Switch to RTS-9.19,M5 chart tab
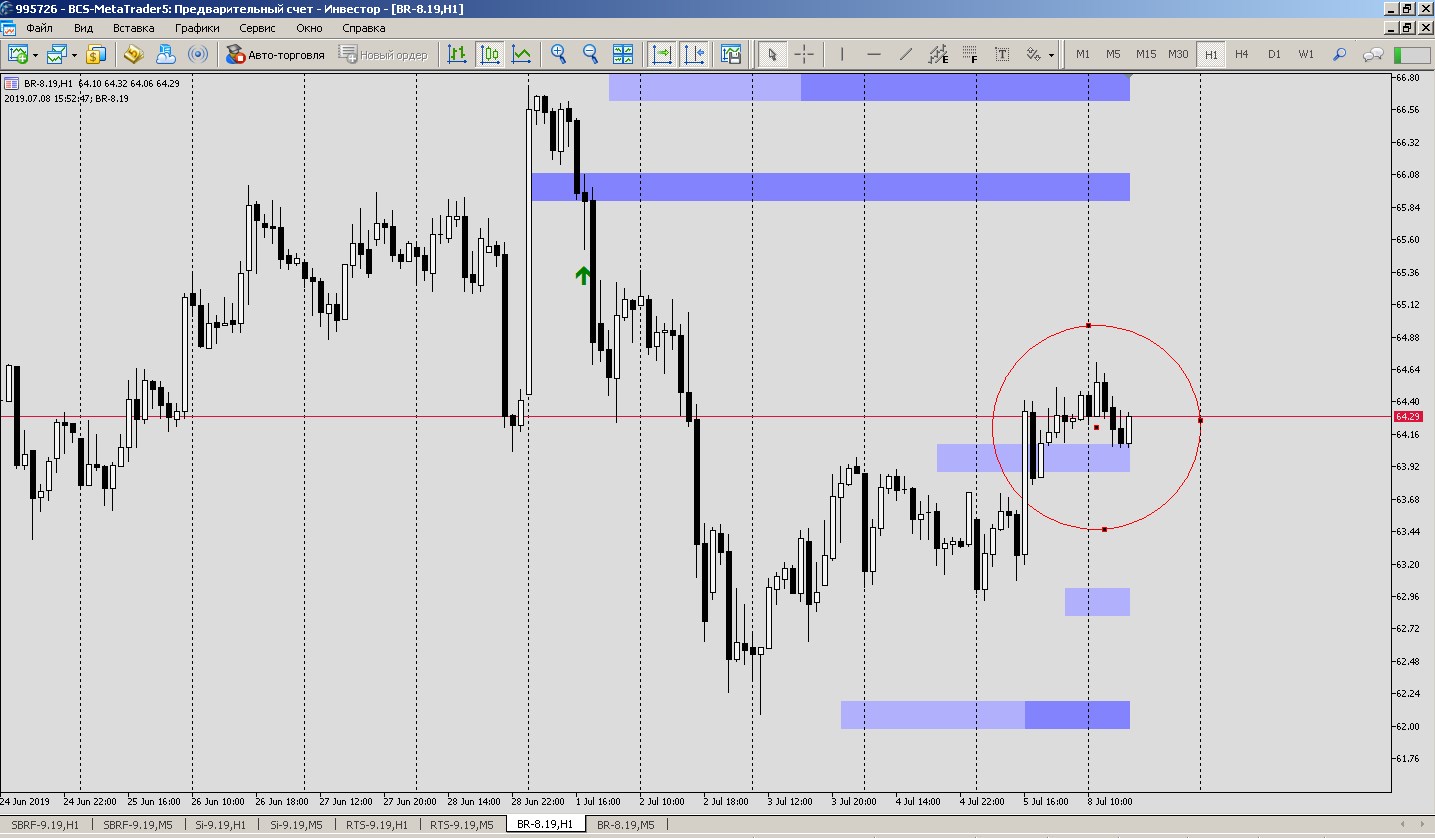Screen dimensions: 1435x838 pyautogui.click(x=461, y=825)
